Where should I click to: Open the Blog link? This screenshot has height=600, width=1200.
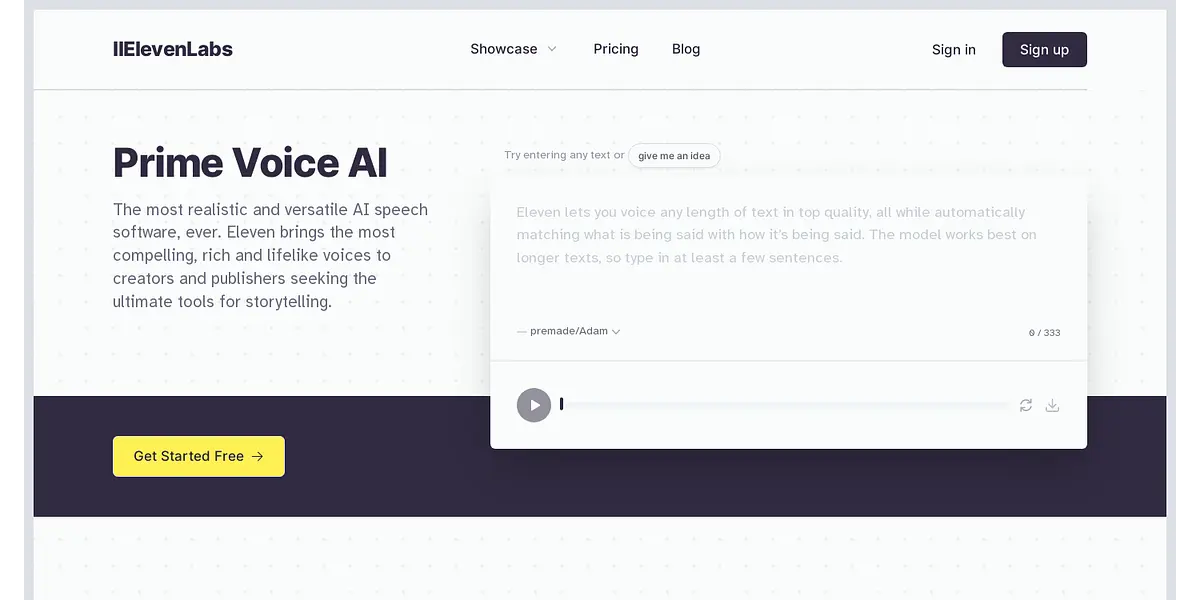pos(686,49)
